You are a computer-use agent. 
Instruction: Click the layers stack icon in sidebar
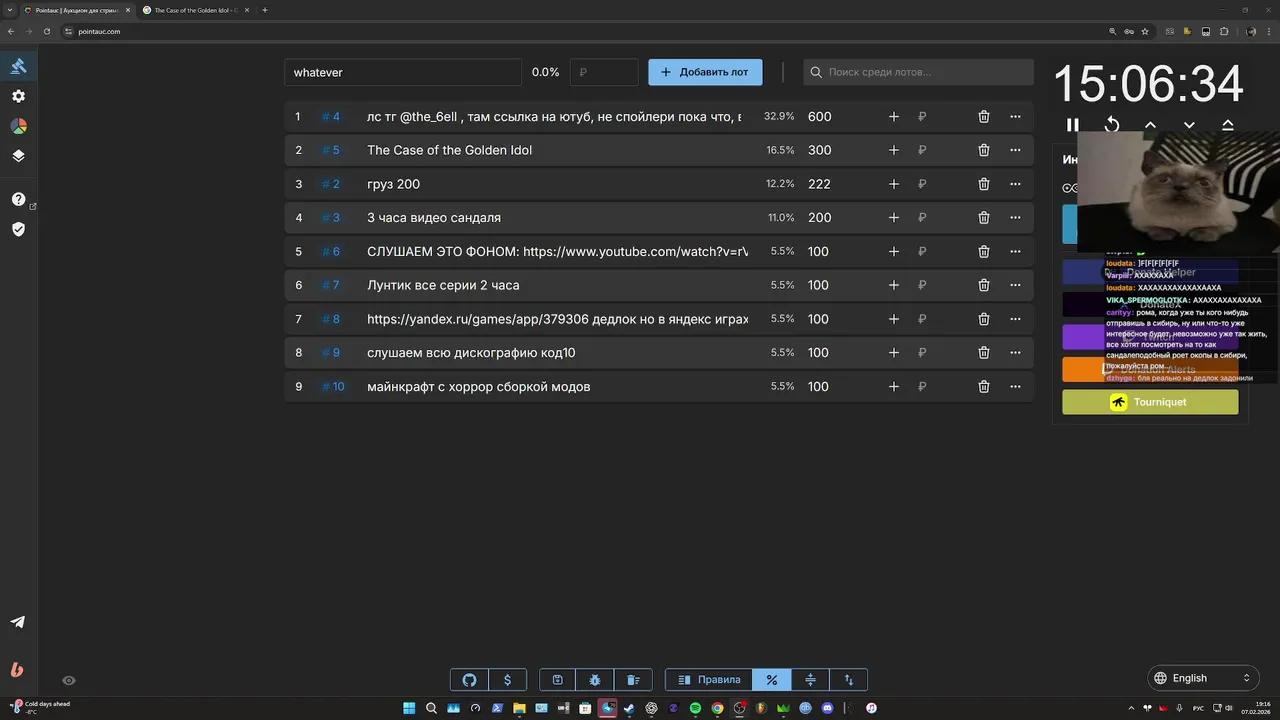tap(18, 156)
